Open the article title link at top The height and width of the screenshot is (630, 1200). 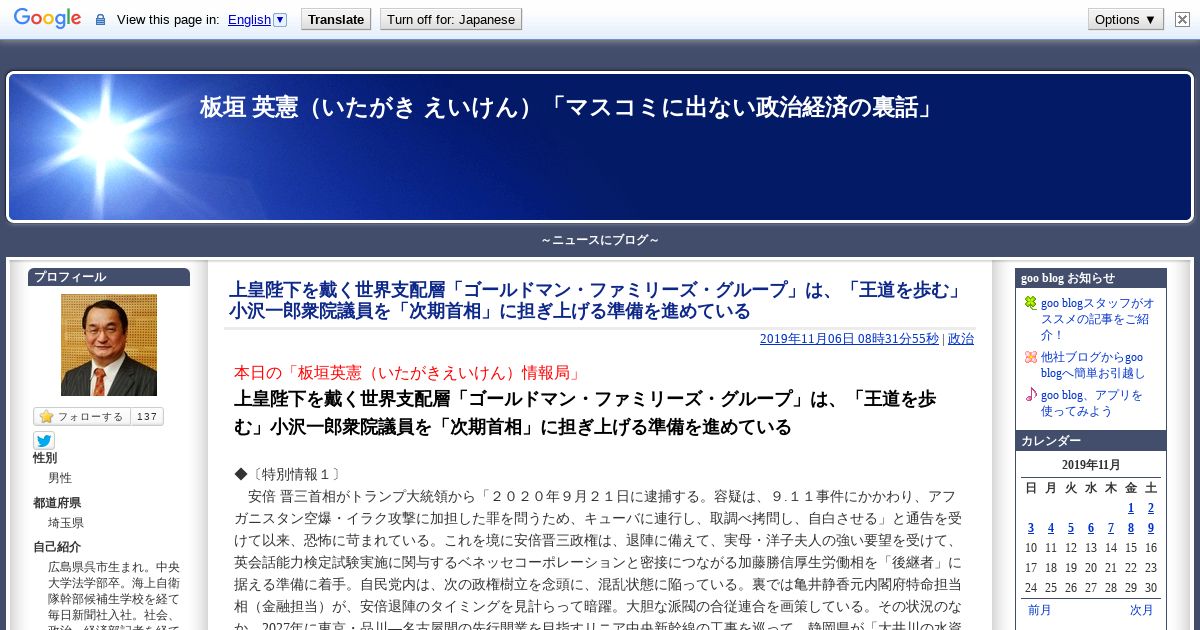tap(597, 300)
